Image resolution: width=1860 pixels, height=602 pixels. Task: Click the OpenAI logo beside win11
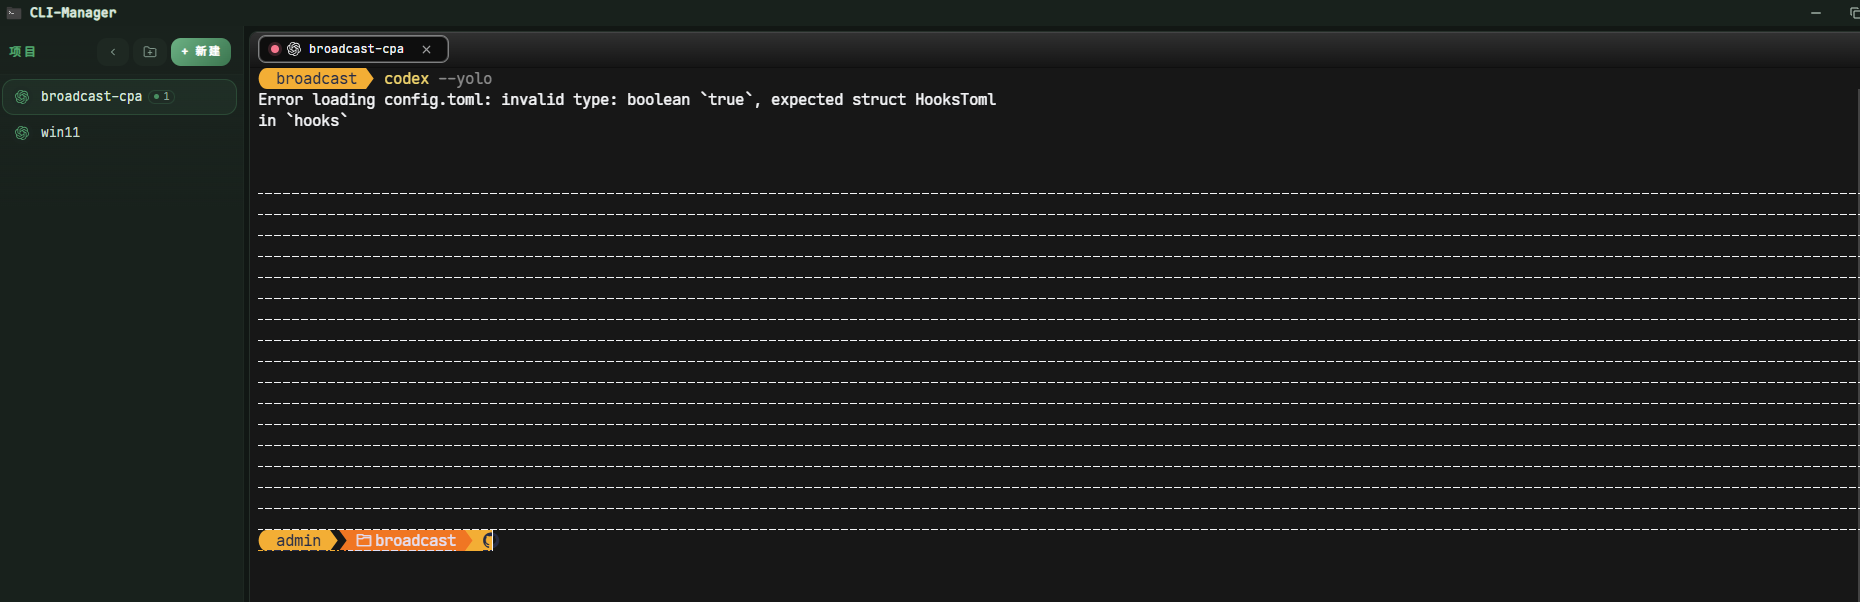[22, 133]
